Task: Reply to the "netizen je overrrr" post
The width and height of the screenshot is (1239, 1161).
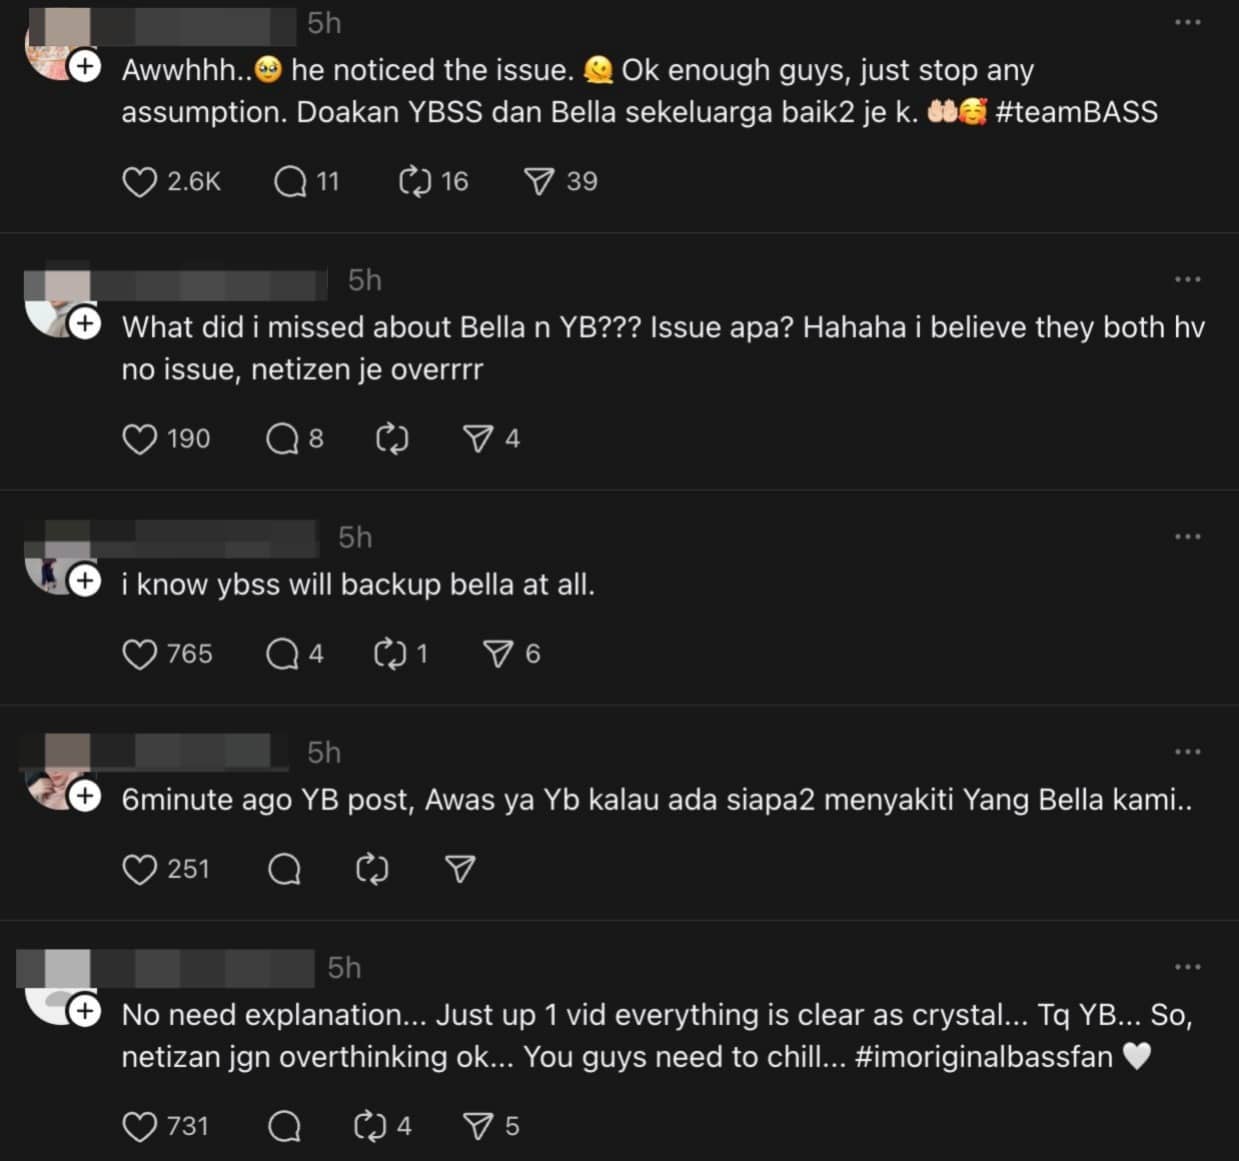Action: pyautogui.click(x=283, y=439)
